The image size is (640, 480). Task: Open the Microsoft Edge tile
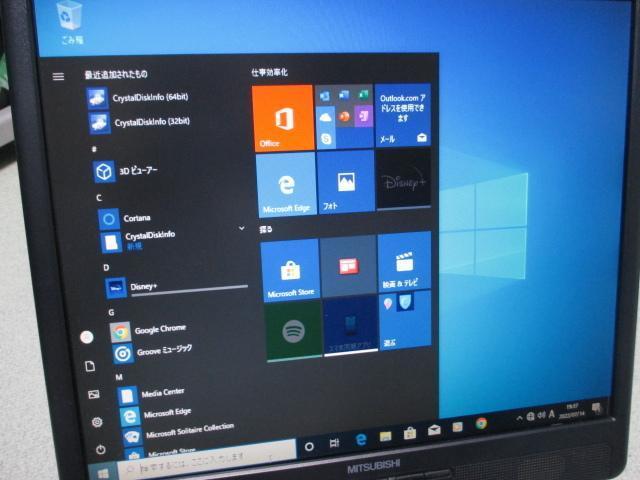click(x=287, y=185)
